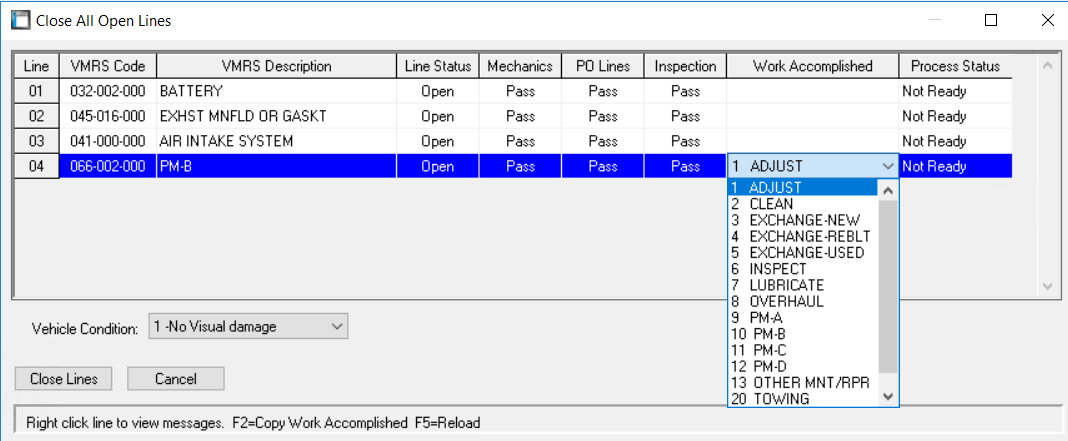The height and width of the screenshot is (441, 1068).
Task: Collapse the Work Accomplished ADJUST combo box
Action: click(x=887, y=167)
